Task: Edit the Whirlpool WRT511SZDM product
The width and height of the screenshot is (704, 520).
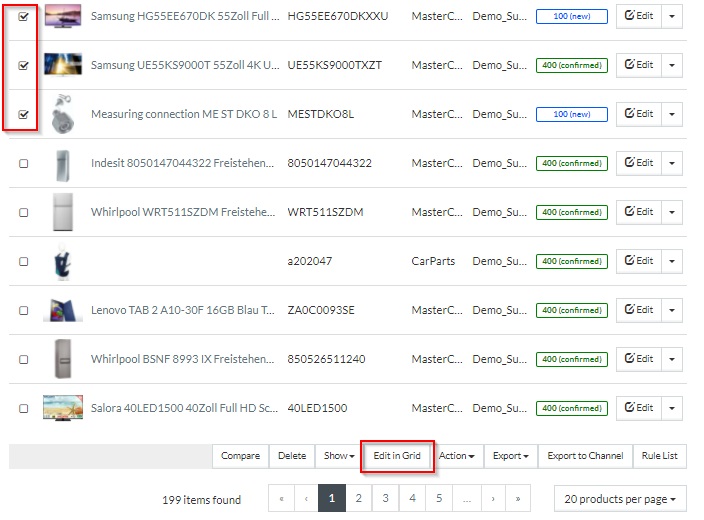Action: click(x=638, y=212)
